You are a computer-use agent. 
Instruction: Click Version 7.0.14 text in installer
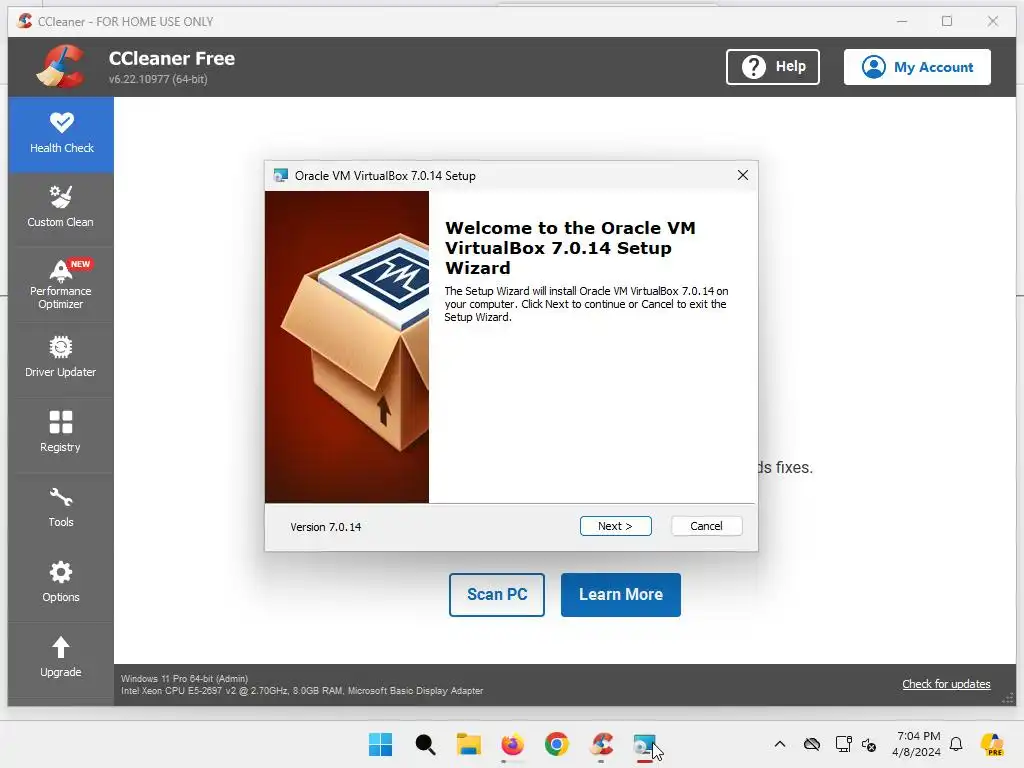[325, 527]
